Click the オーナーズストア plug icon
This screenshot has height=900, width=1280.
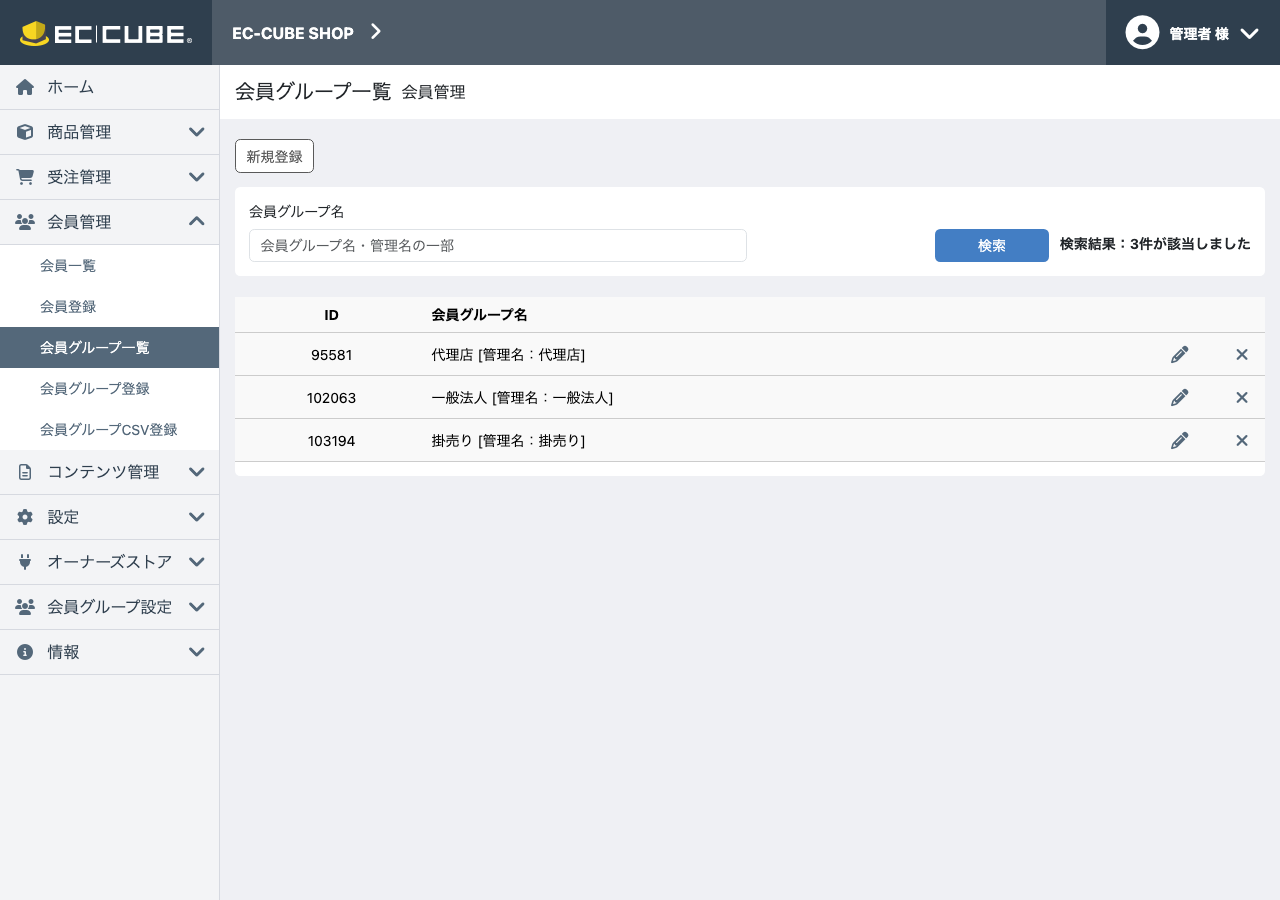coord(25,562)
